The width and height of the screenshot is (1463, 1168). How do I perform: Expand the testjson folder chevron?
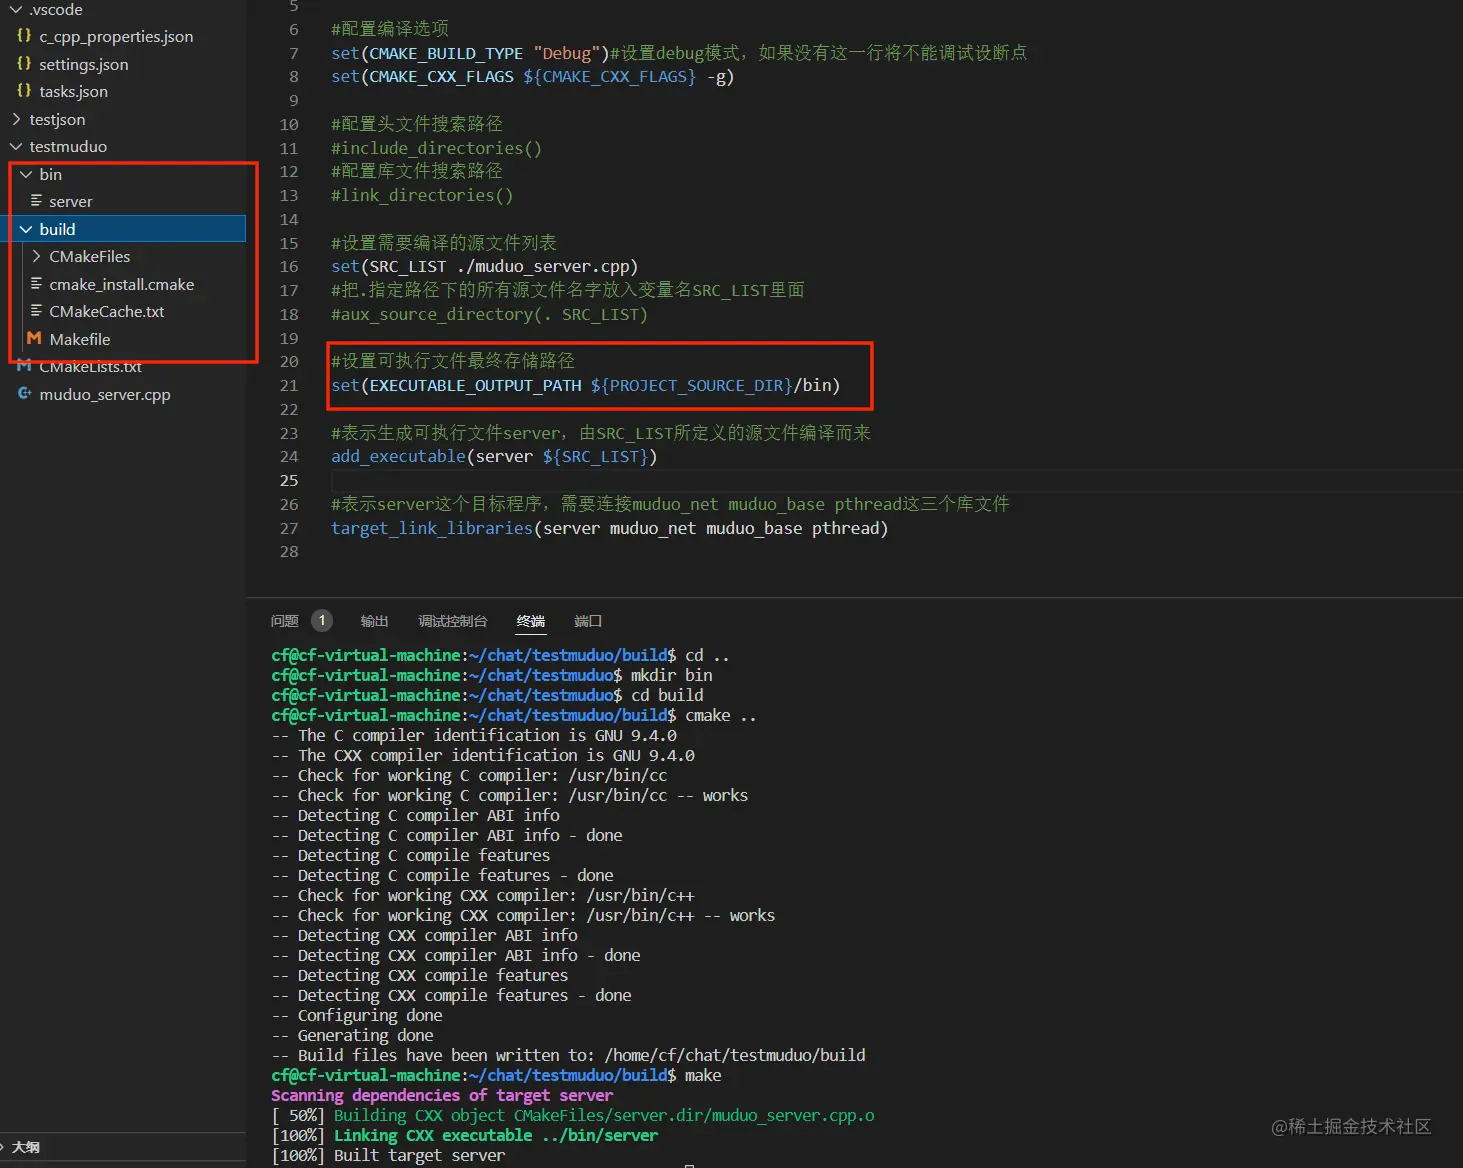tap(16, 119)
